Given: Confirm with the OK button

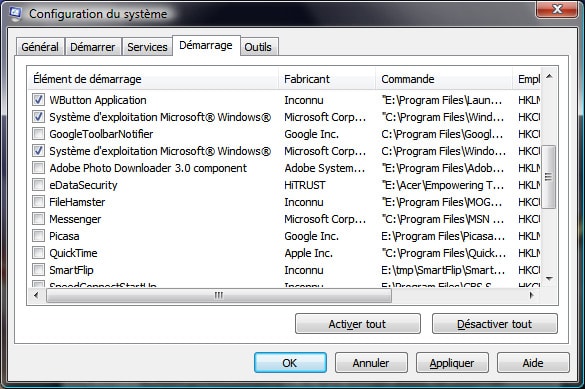Looking at the screenshot, I should click(290, 363).
